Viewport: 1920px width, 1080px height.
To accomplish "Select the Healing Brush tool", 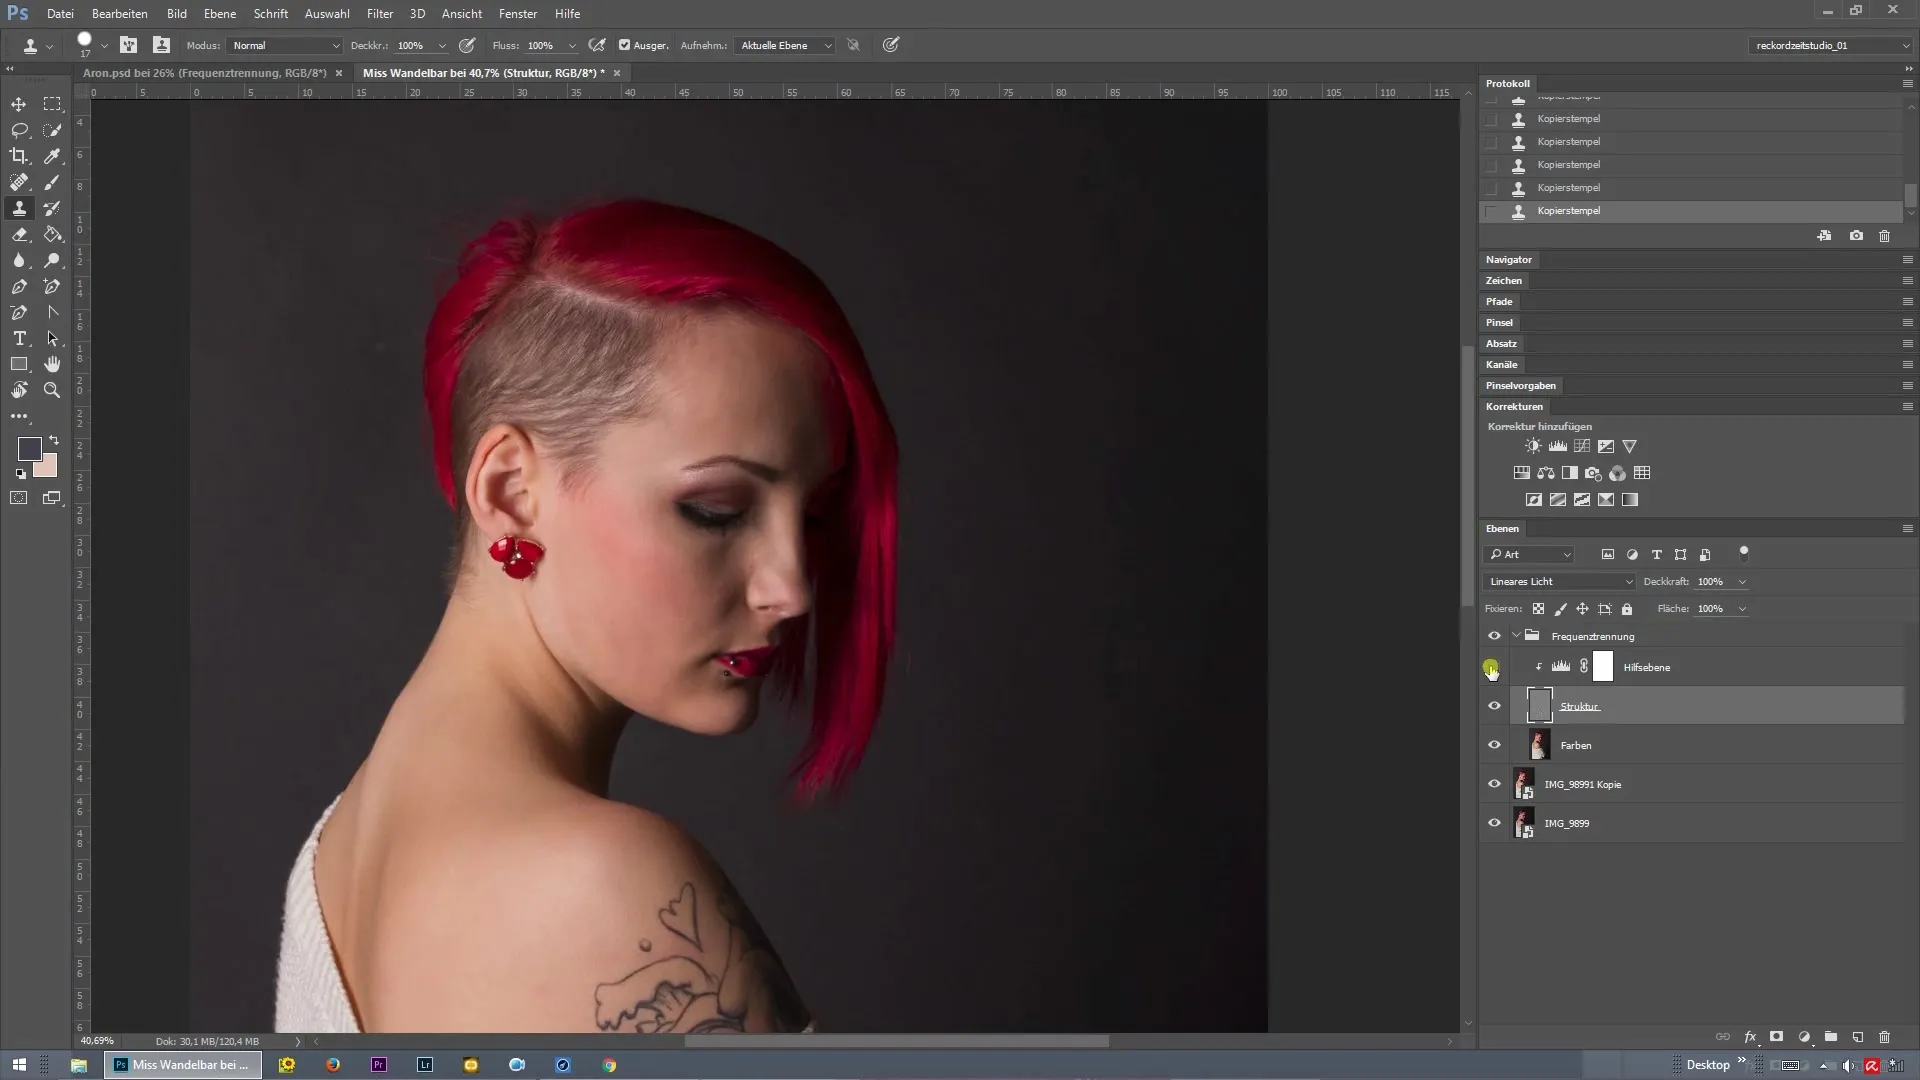I will (19, 182).
